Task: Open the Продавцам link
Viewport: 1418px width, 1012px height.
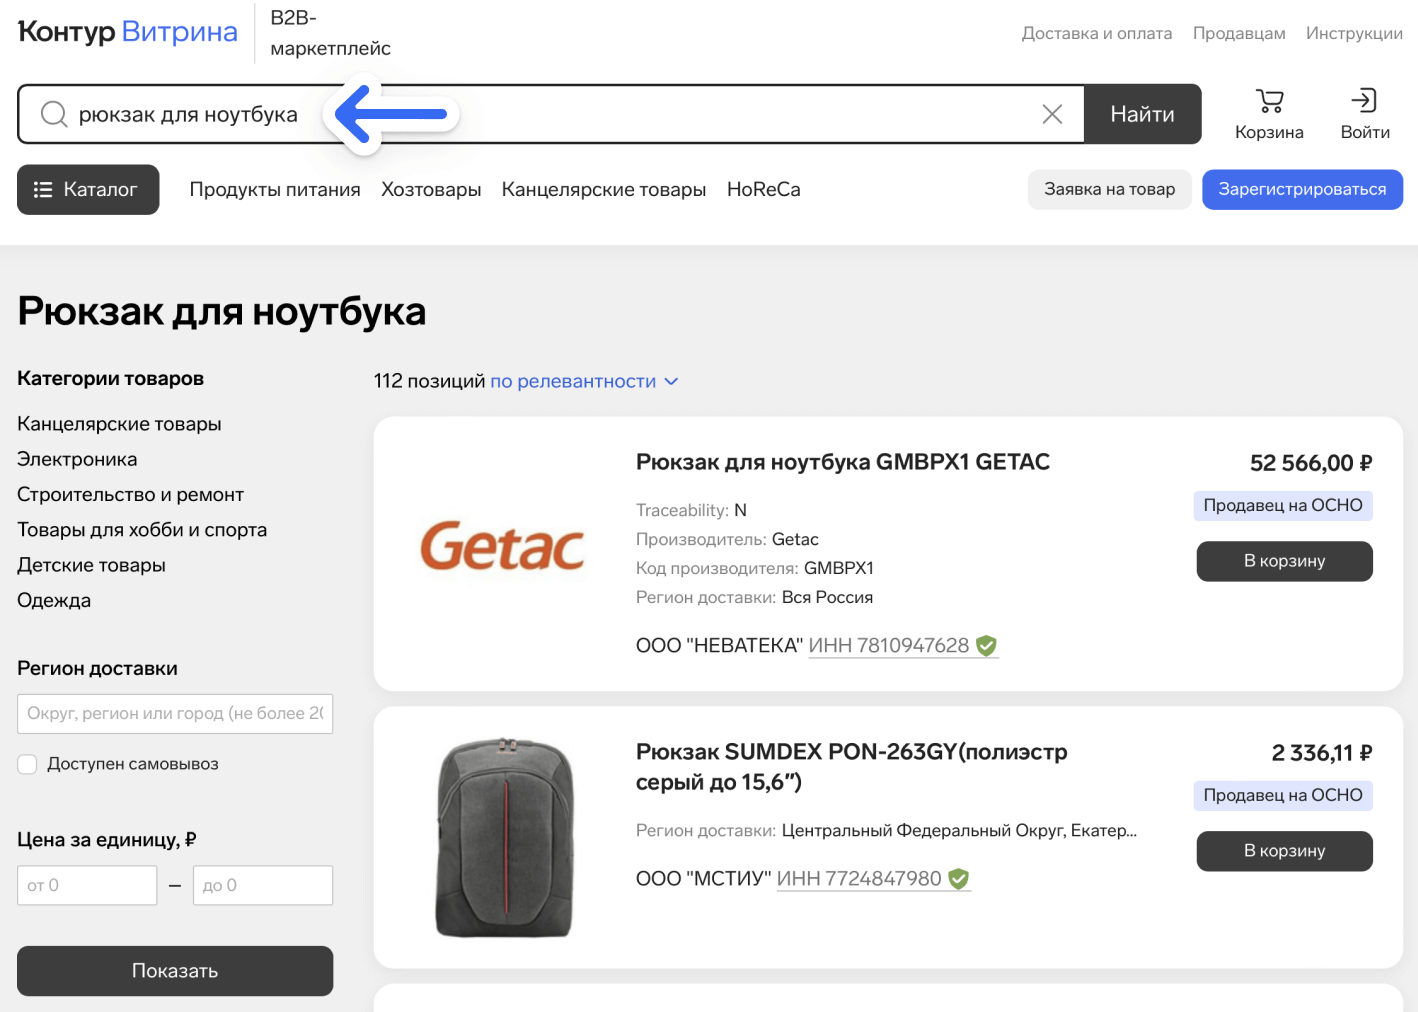Action: [x=1239, y=33]
